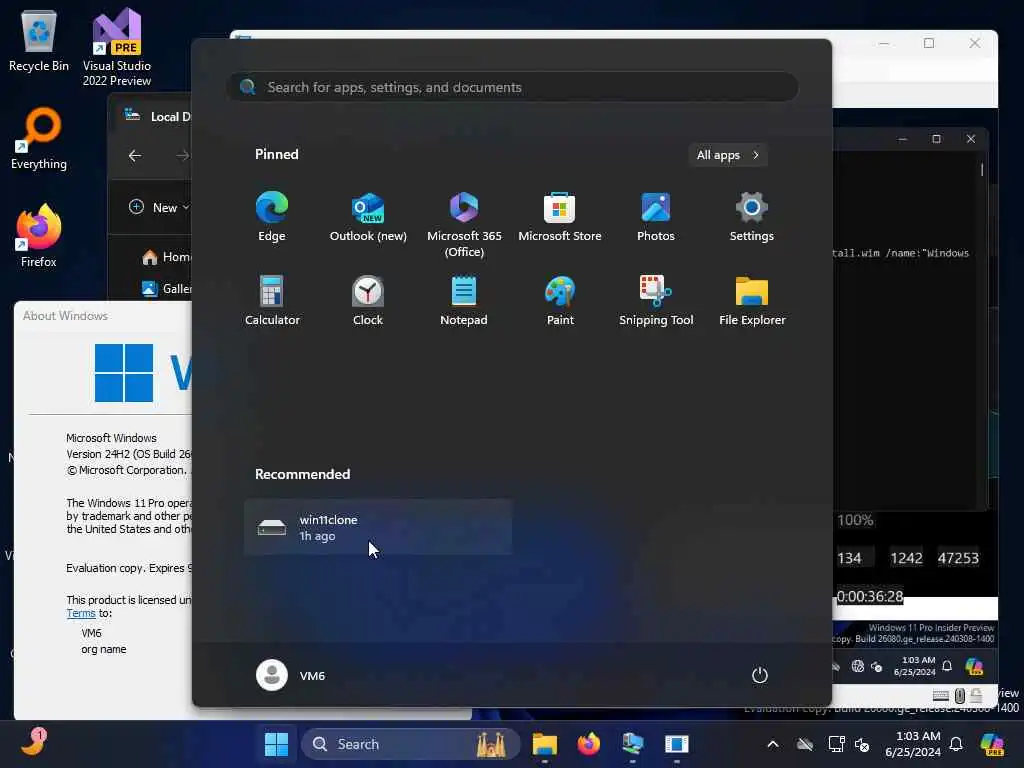Open Microsoft 365 (Office) app

click(464, 225)
